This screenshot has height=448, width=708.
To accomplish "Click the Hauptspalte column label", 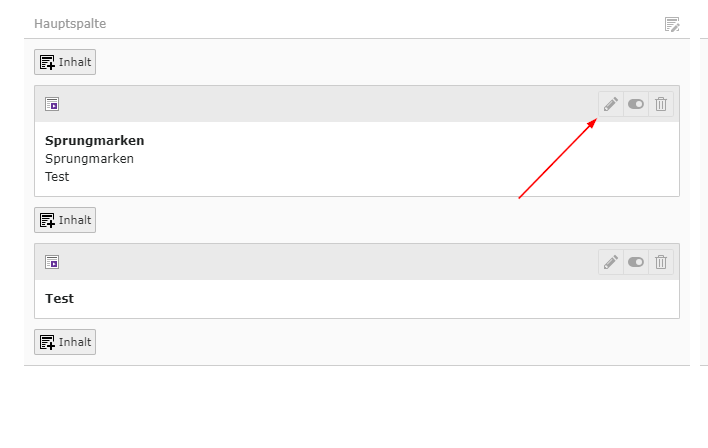I will pyautogui.click(x=70, y=23).
